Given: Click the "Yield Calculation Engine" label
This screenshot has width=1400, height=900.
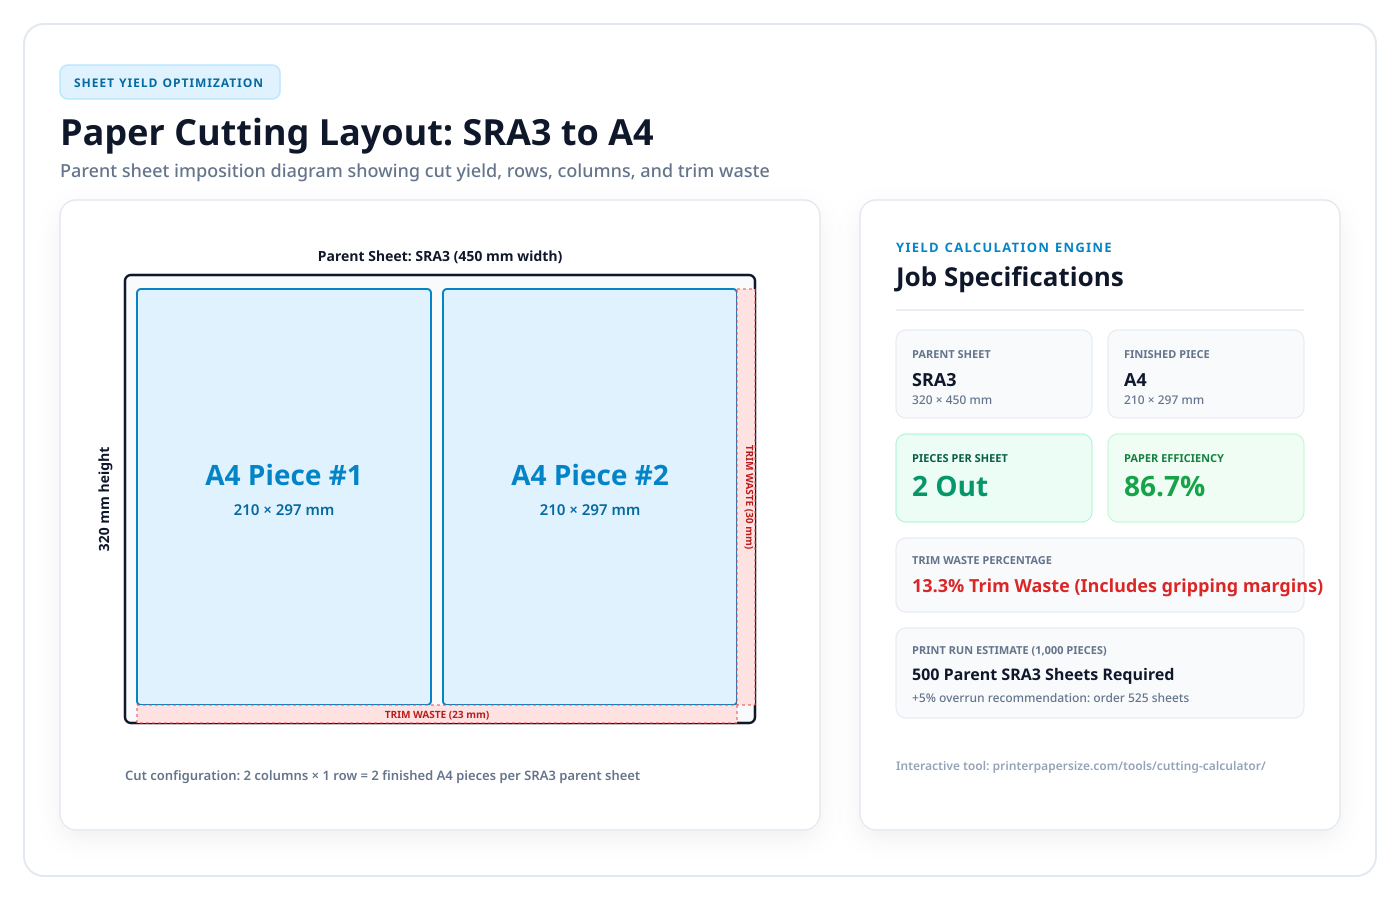Looking at the screenshot, I should pyautogui.click(x=1004, y=247).
